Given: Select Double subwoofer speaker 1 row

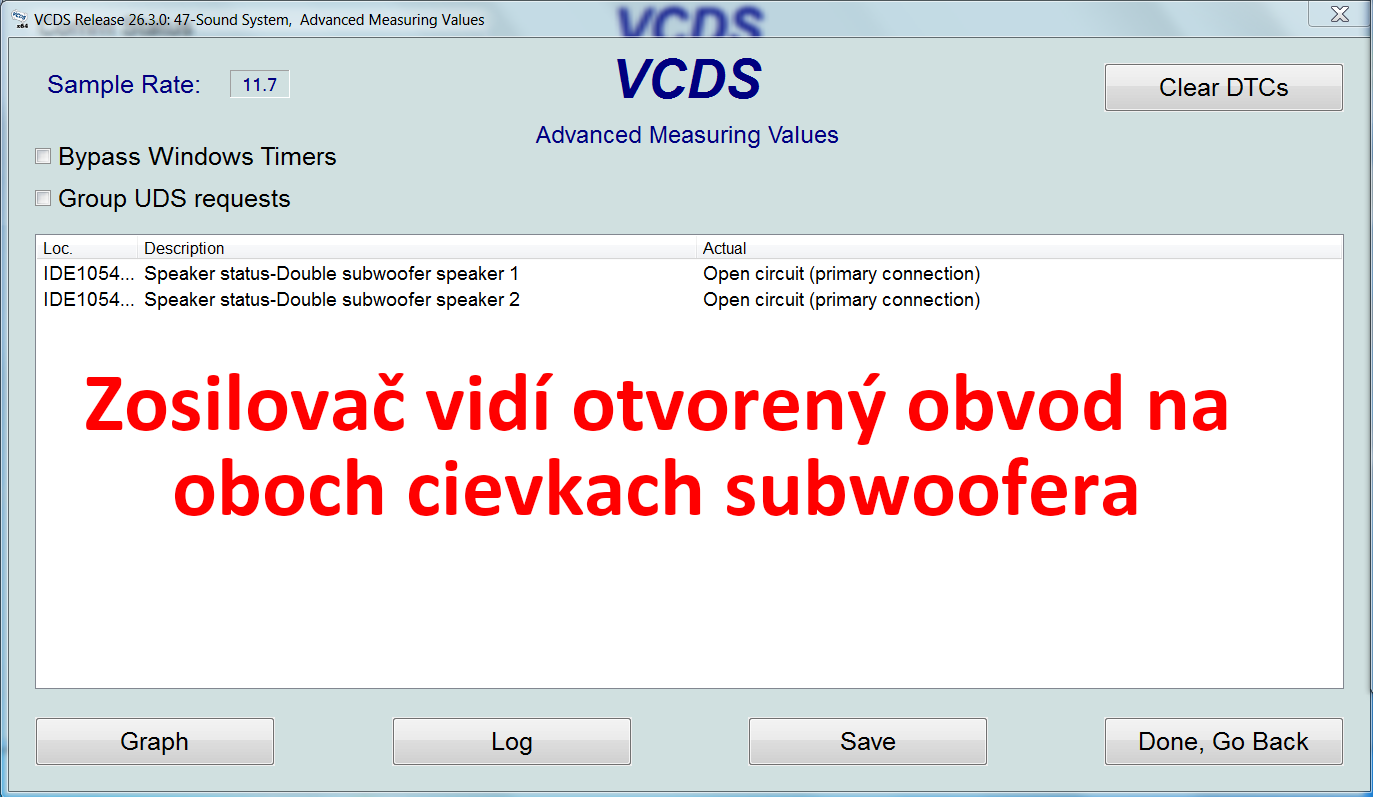Looking at the screenshot, I should click(x=689, y=274).
